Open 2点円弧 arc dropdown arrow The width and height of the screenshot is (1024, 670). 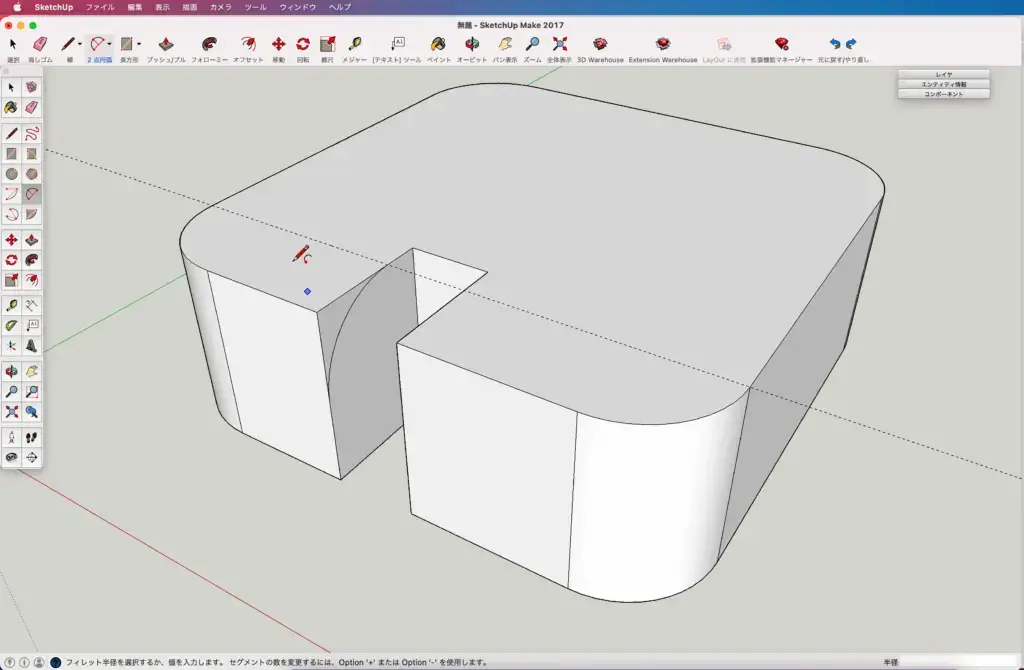(109, 44)
